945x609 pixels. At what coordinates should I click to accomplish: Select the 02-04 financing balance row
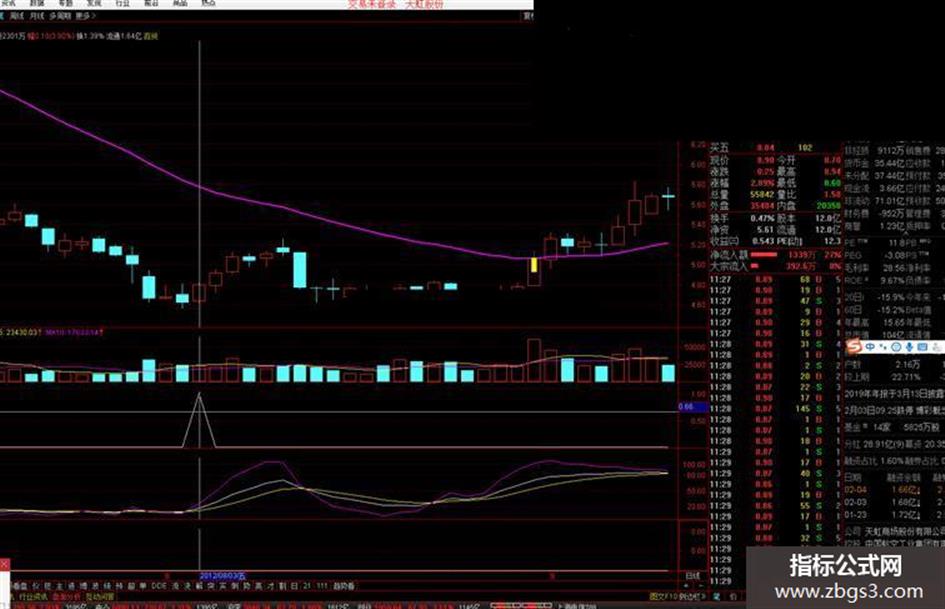click(x=894, y=490)
